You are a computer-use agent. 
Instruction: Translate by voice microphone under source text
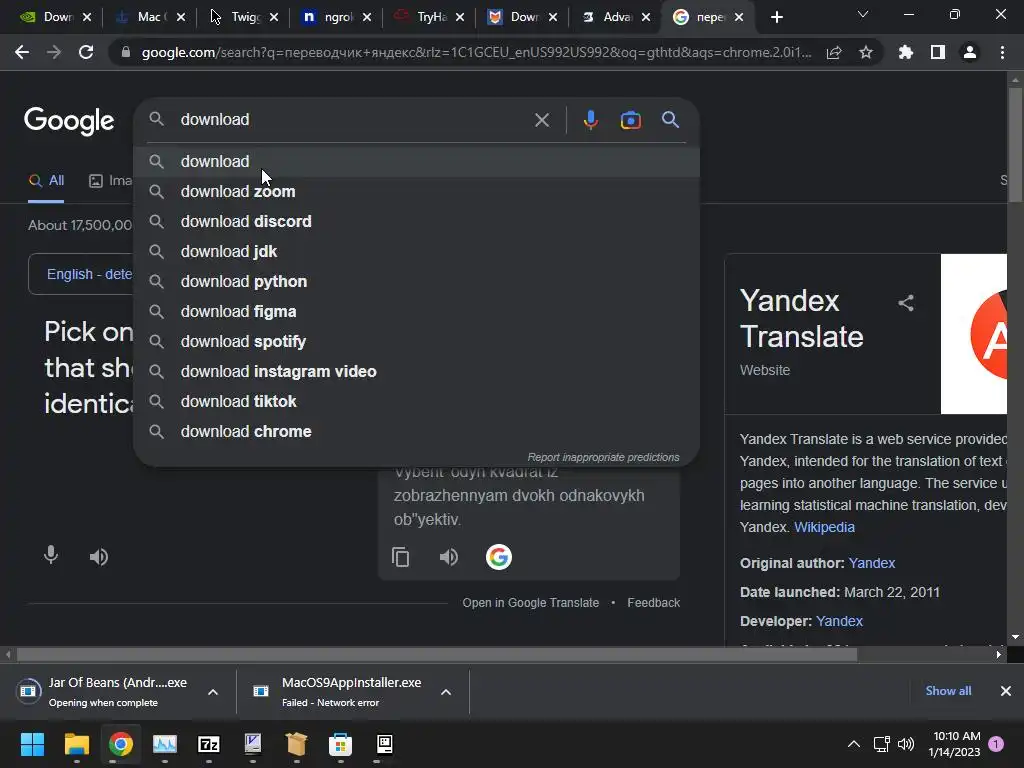[x=50, y=556]
